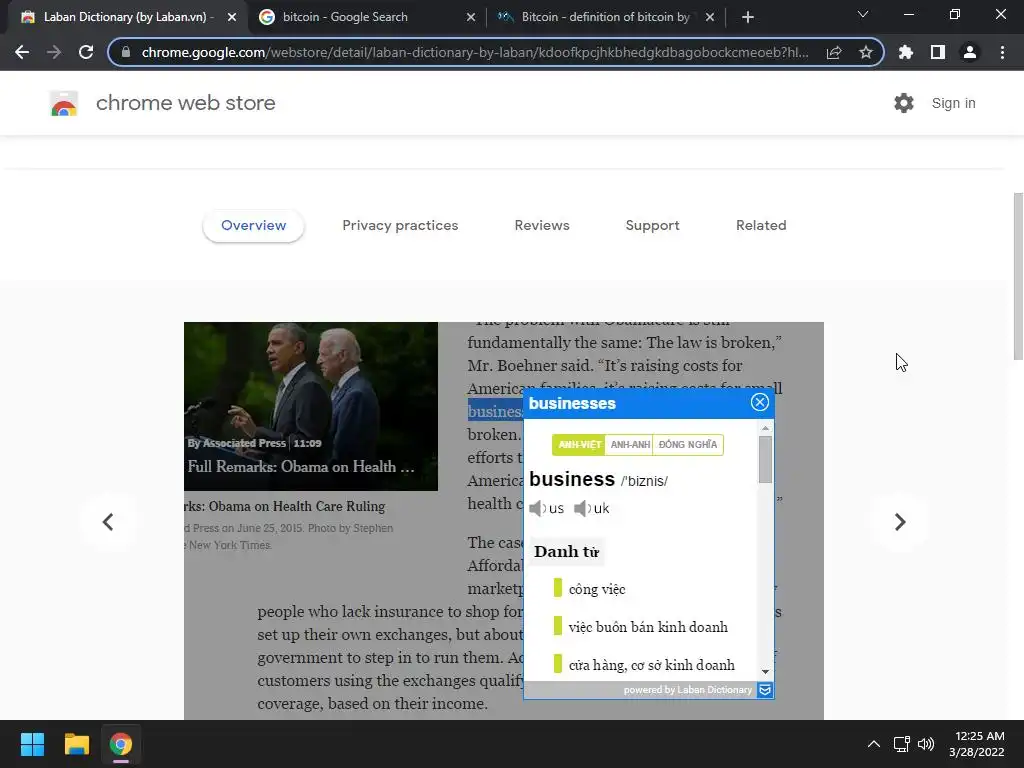Open Windows Start menu
This screenshot has width=1024, height=768.
tap(32, 744)
